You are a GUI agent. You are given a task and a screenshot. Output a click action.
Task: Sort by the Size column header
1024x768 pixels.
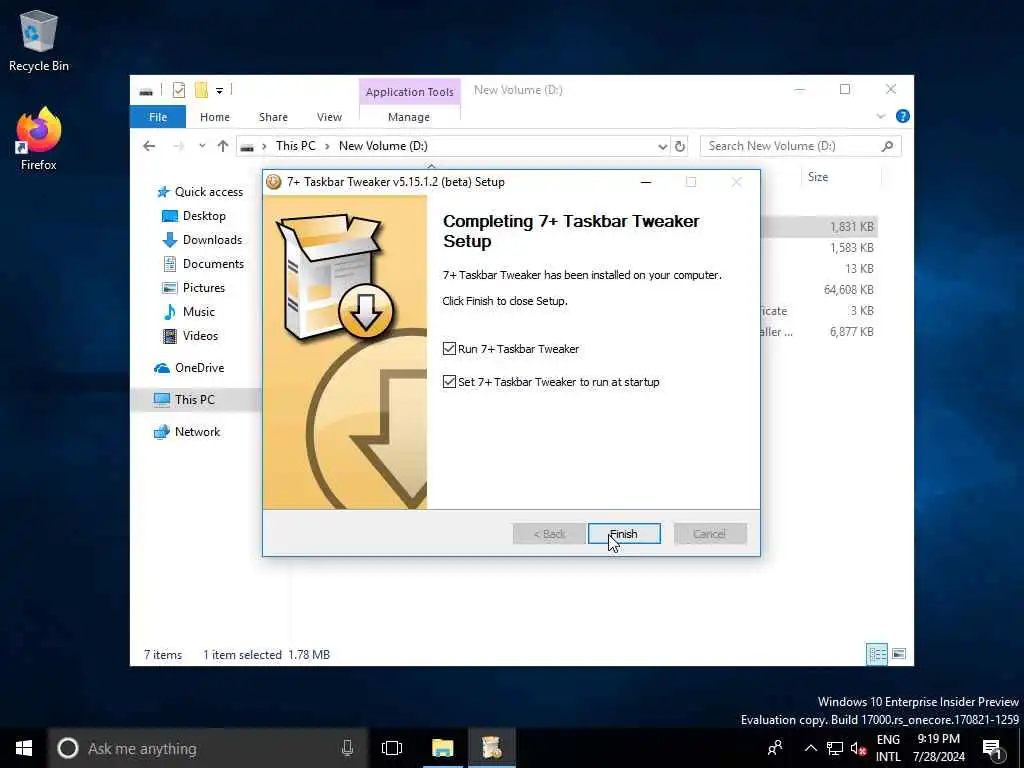(x=818, y=177)
